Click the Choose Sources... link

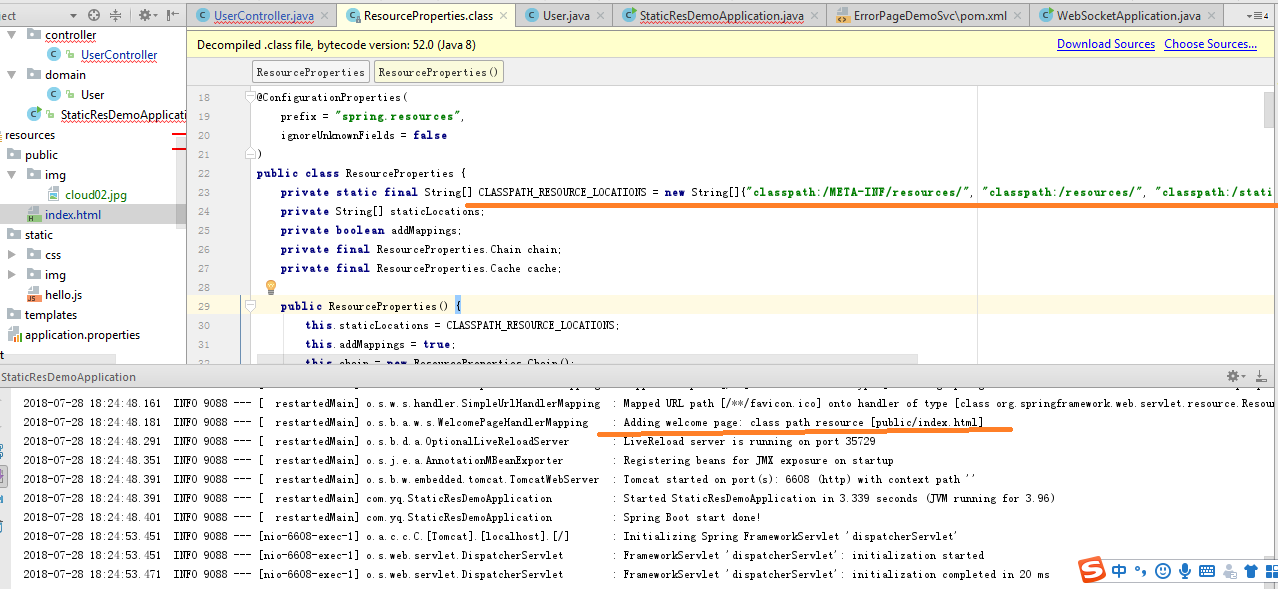coord(1210,44)
